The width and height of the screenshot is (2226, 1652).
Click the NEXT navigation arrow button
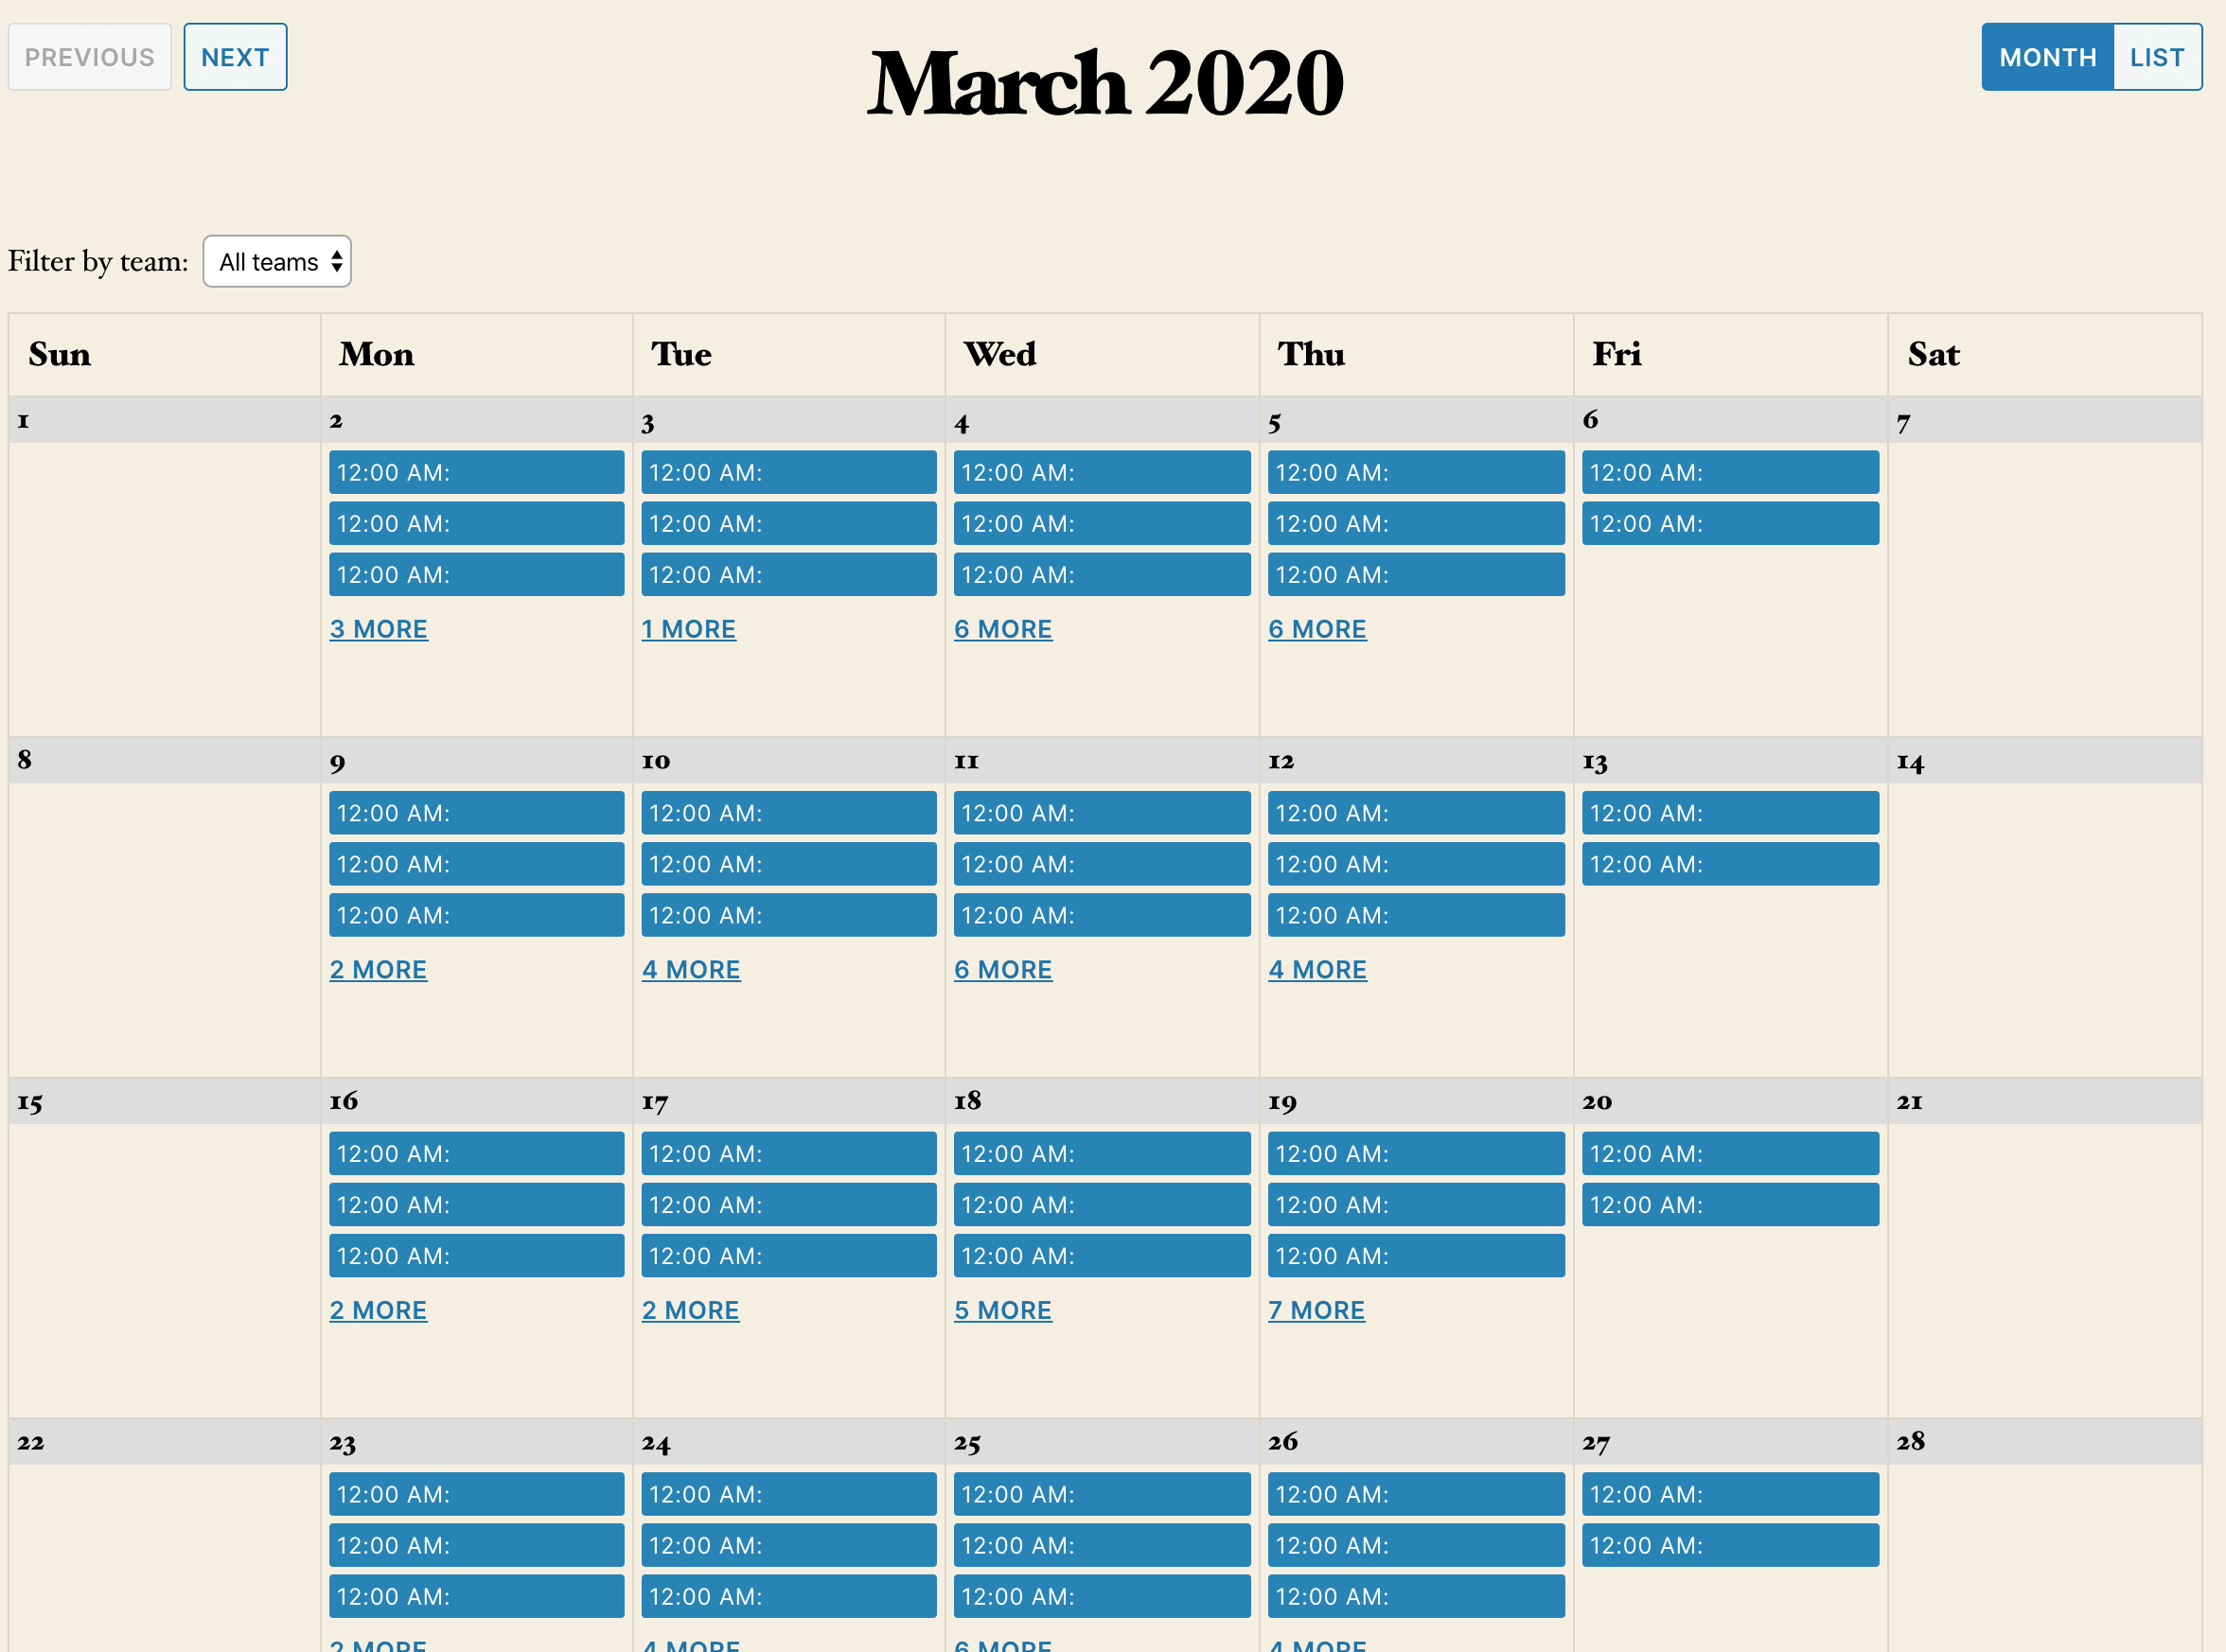[x=233, y=58]
